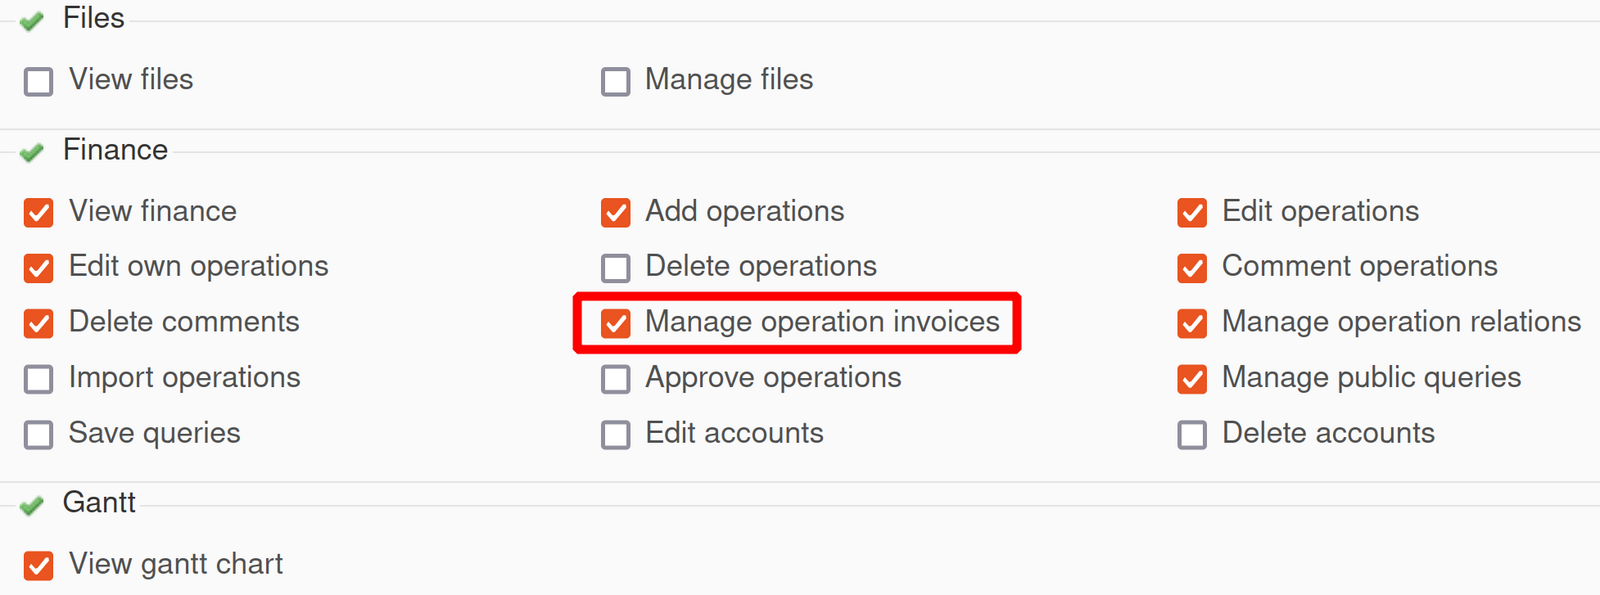Click the green checkmark beside Gantt

click(30, 505)
